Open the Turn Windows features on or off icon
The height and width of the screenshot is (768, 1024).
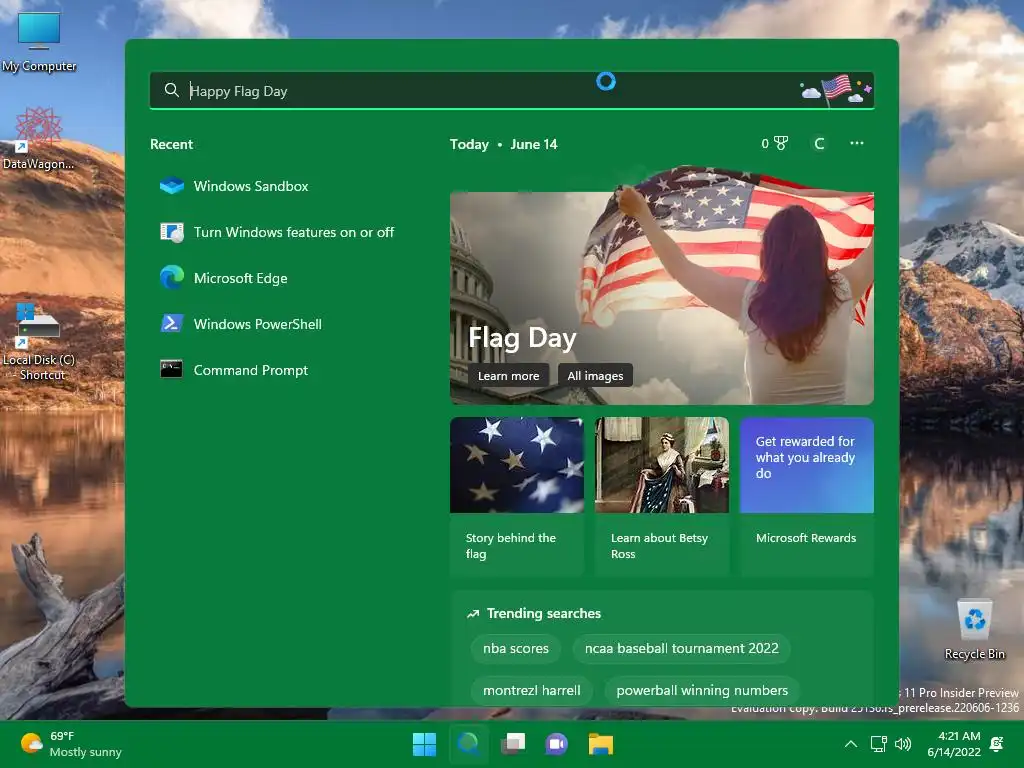172,232
